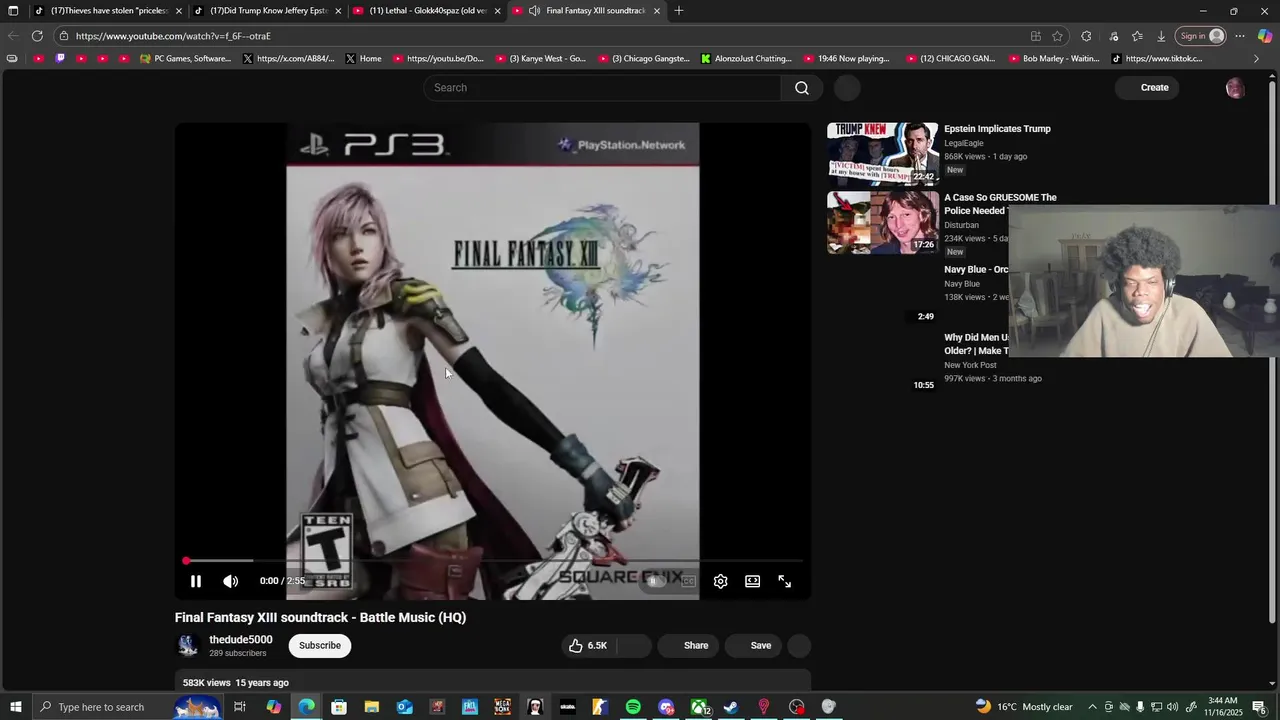The height and width of the screenshot is (720, 1280).
Task: Open the weather widget showing 16°C
Action: [1023, 707]
